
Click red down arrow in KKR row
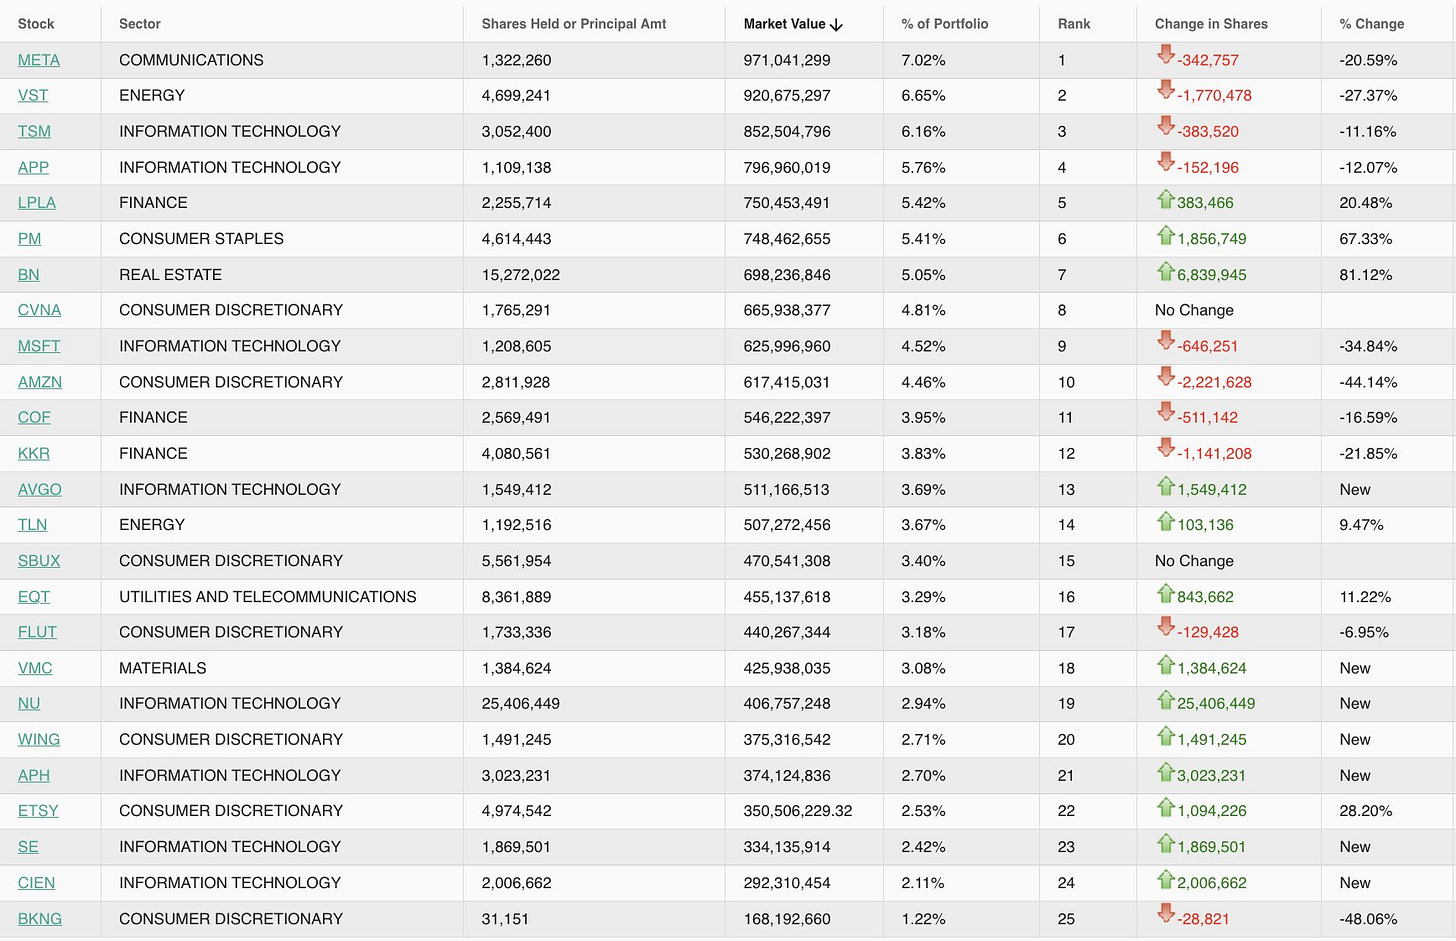point(1165,449)
